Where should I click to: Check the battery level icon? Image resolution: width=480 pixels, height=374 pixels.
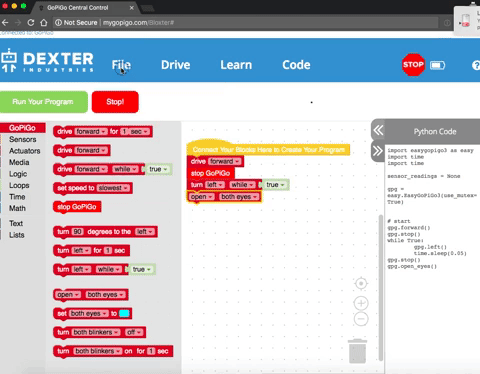coord(437,65)
